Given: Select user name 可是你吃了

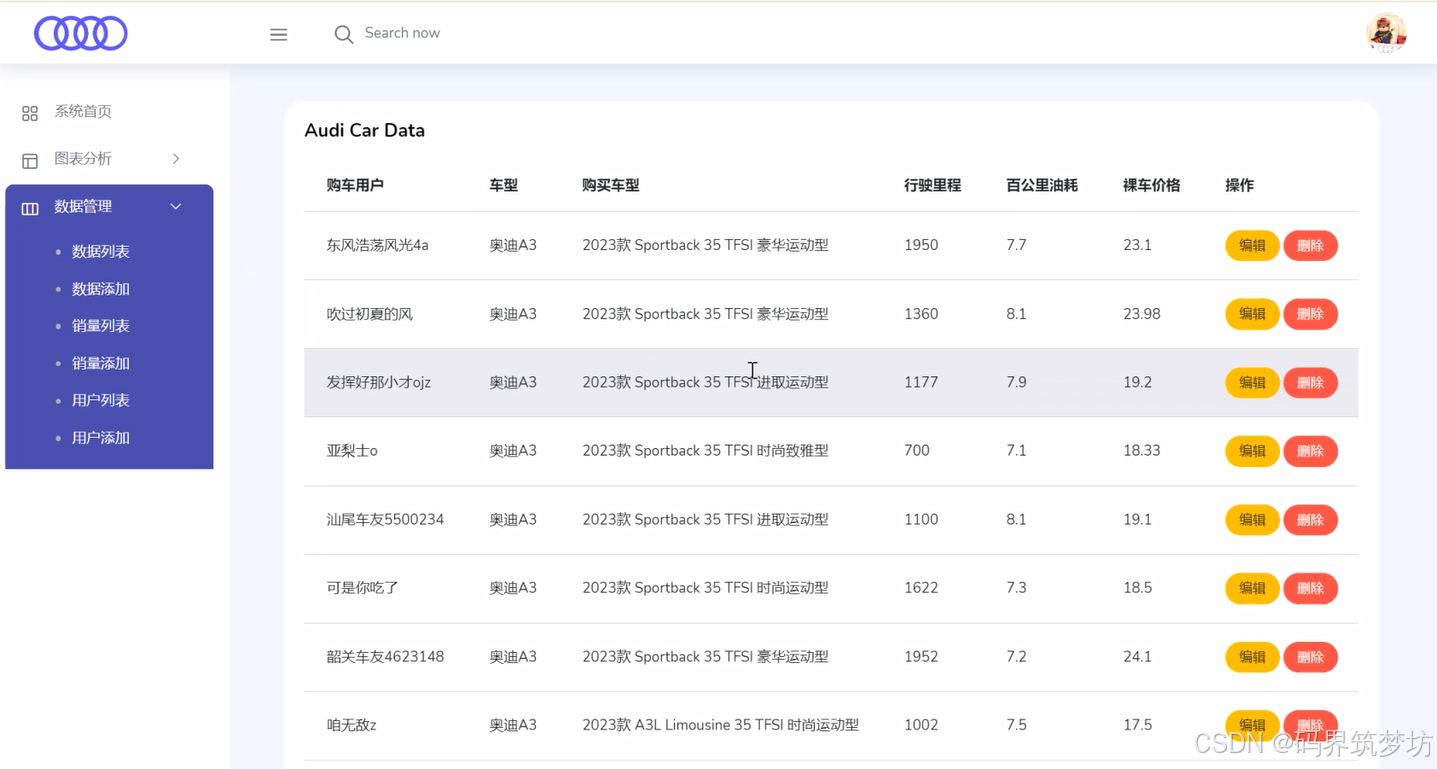Looking at the screenshot, I should click(362, 588).
